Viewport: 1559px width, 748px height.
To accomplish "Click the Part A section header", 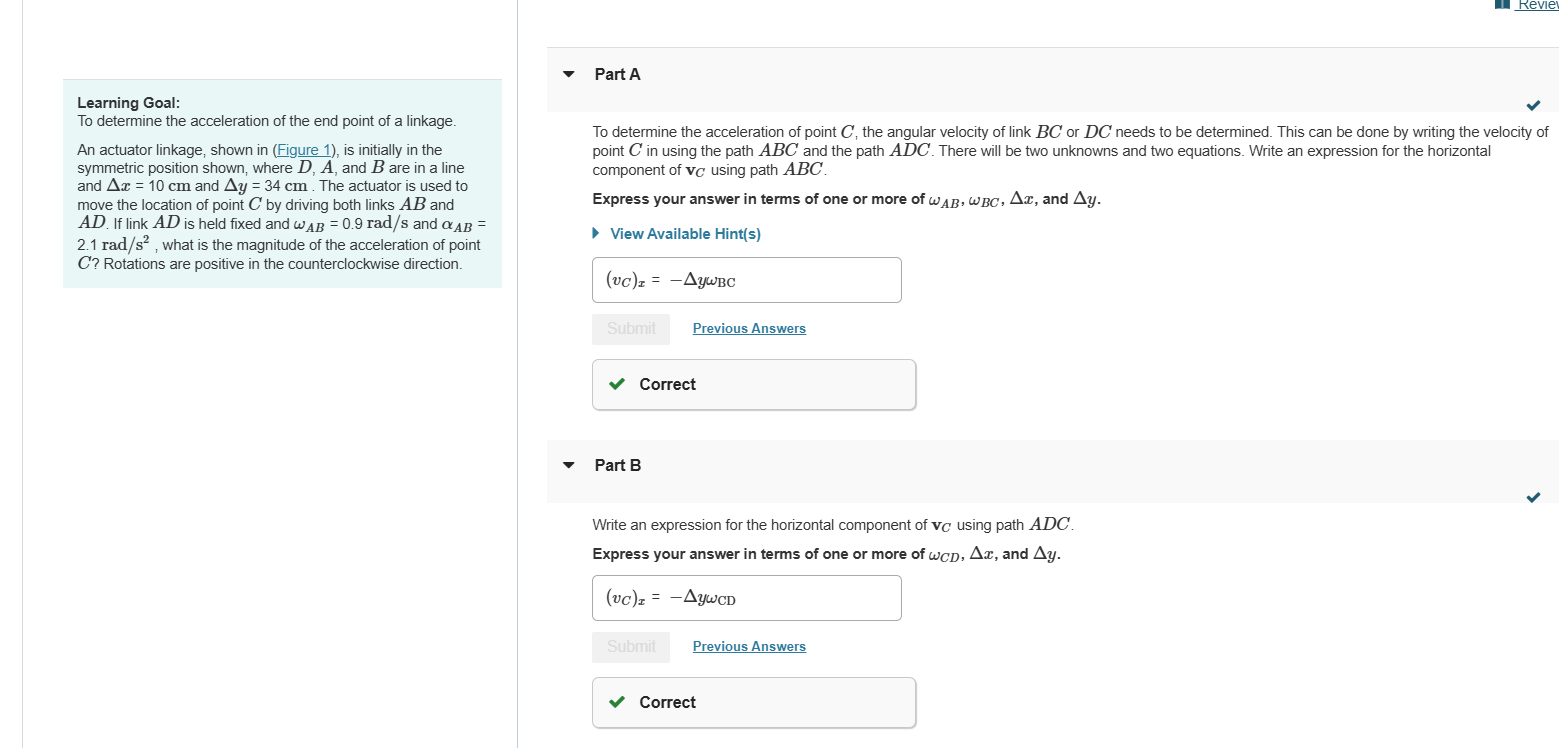I will click(617, 73).
